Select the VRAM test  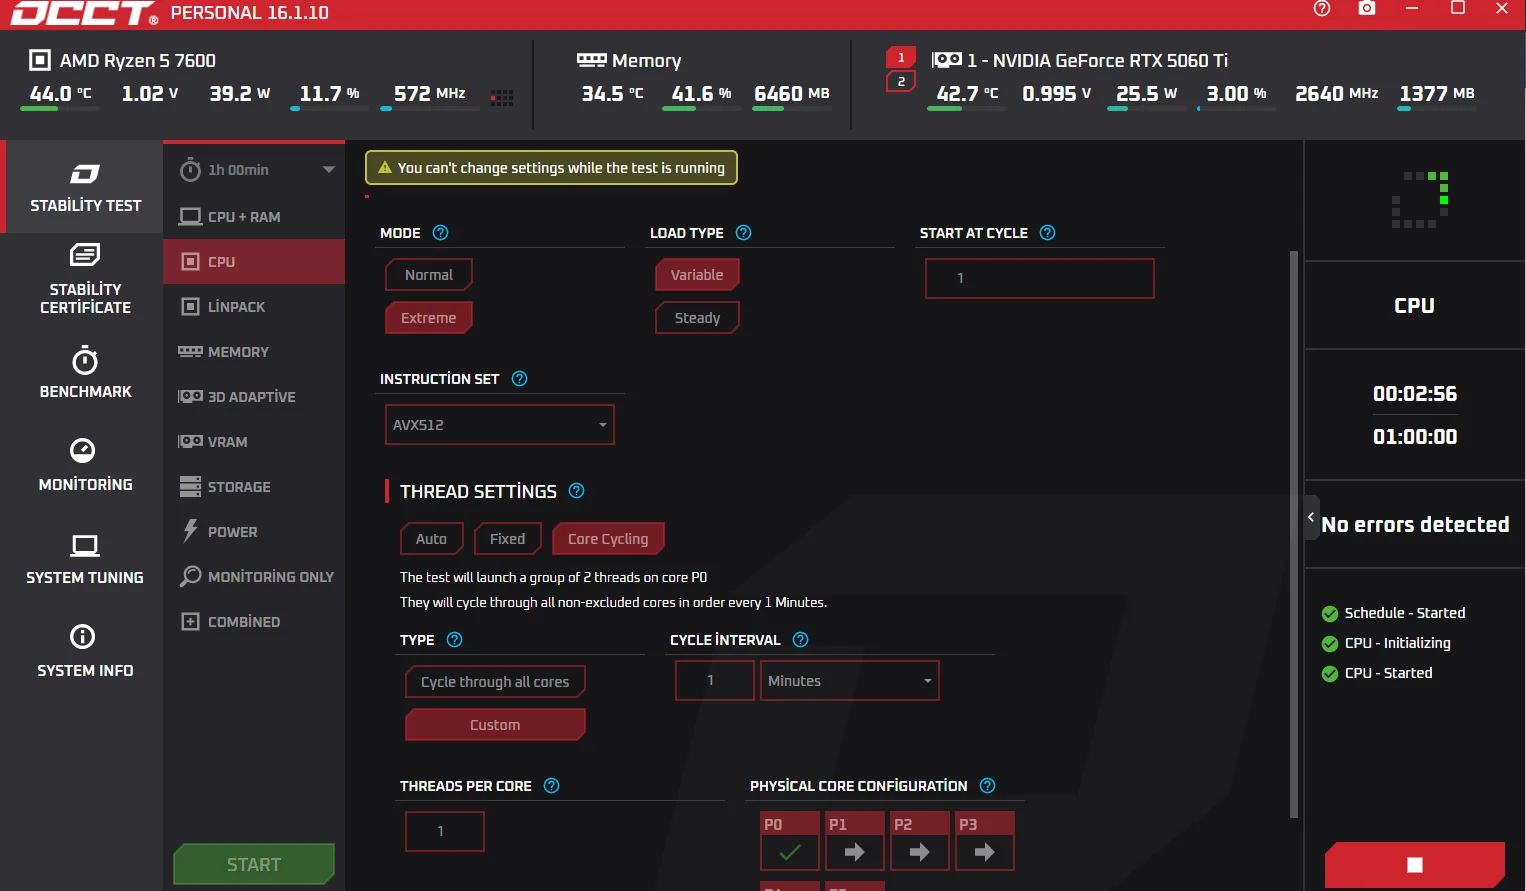point(254,441)
